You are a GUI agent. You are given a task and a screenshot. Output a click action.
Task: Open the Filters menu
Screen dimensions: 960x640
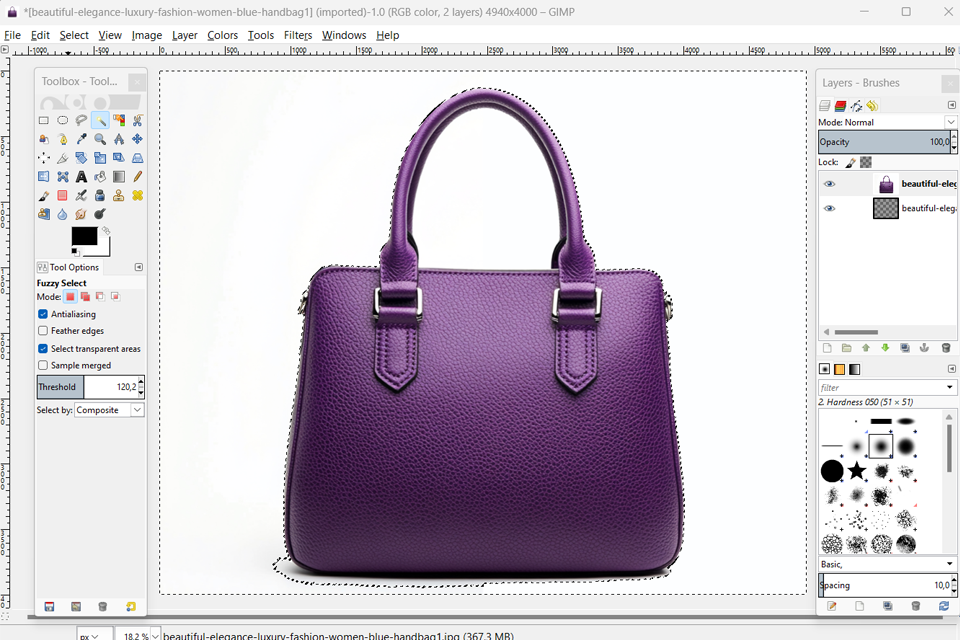[x=298, y=35]
